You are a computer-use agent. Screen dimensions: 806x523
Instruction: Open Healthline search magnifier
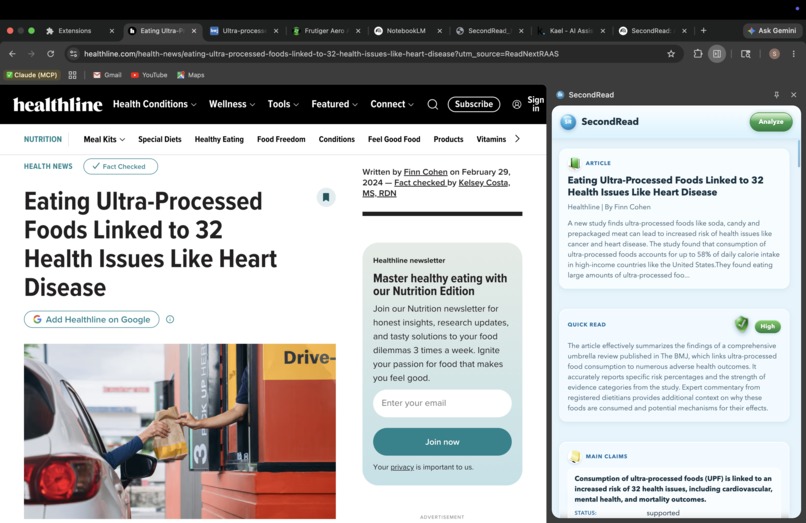click(433, 104)
